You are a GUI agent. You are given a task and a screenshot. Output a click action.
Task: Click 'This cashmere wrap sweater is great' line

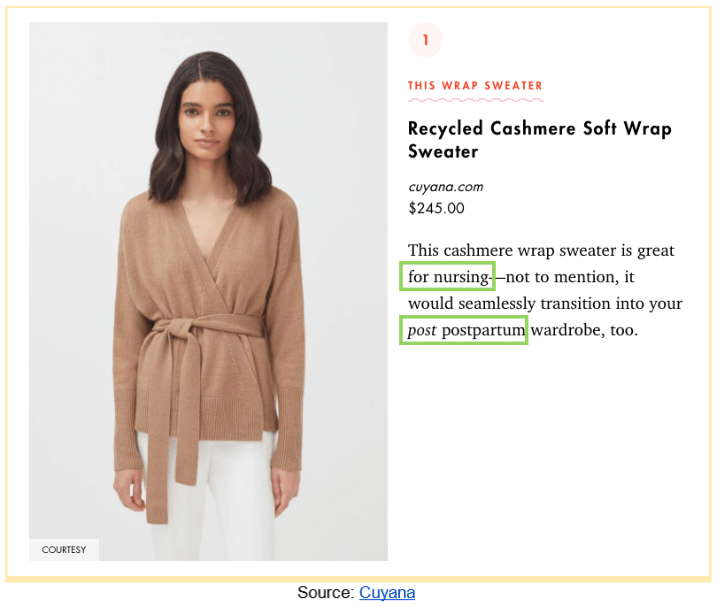pyautogui.click(x=541, y=250)
